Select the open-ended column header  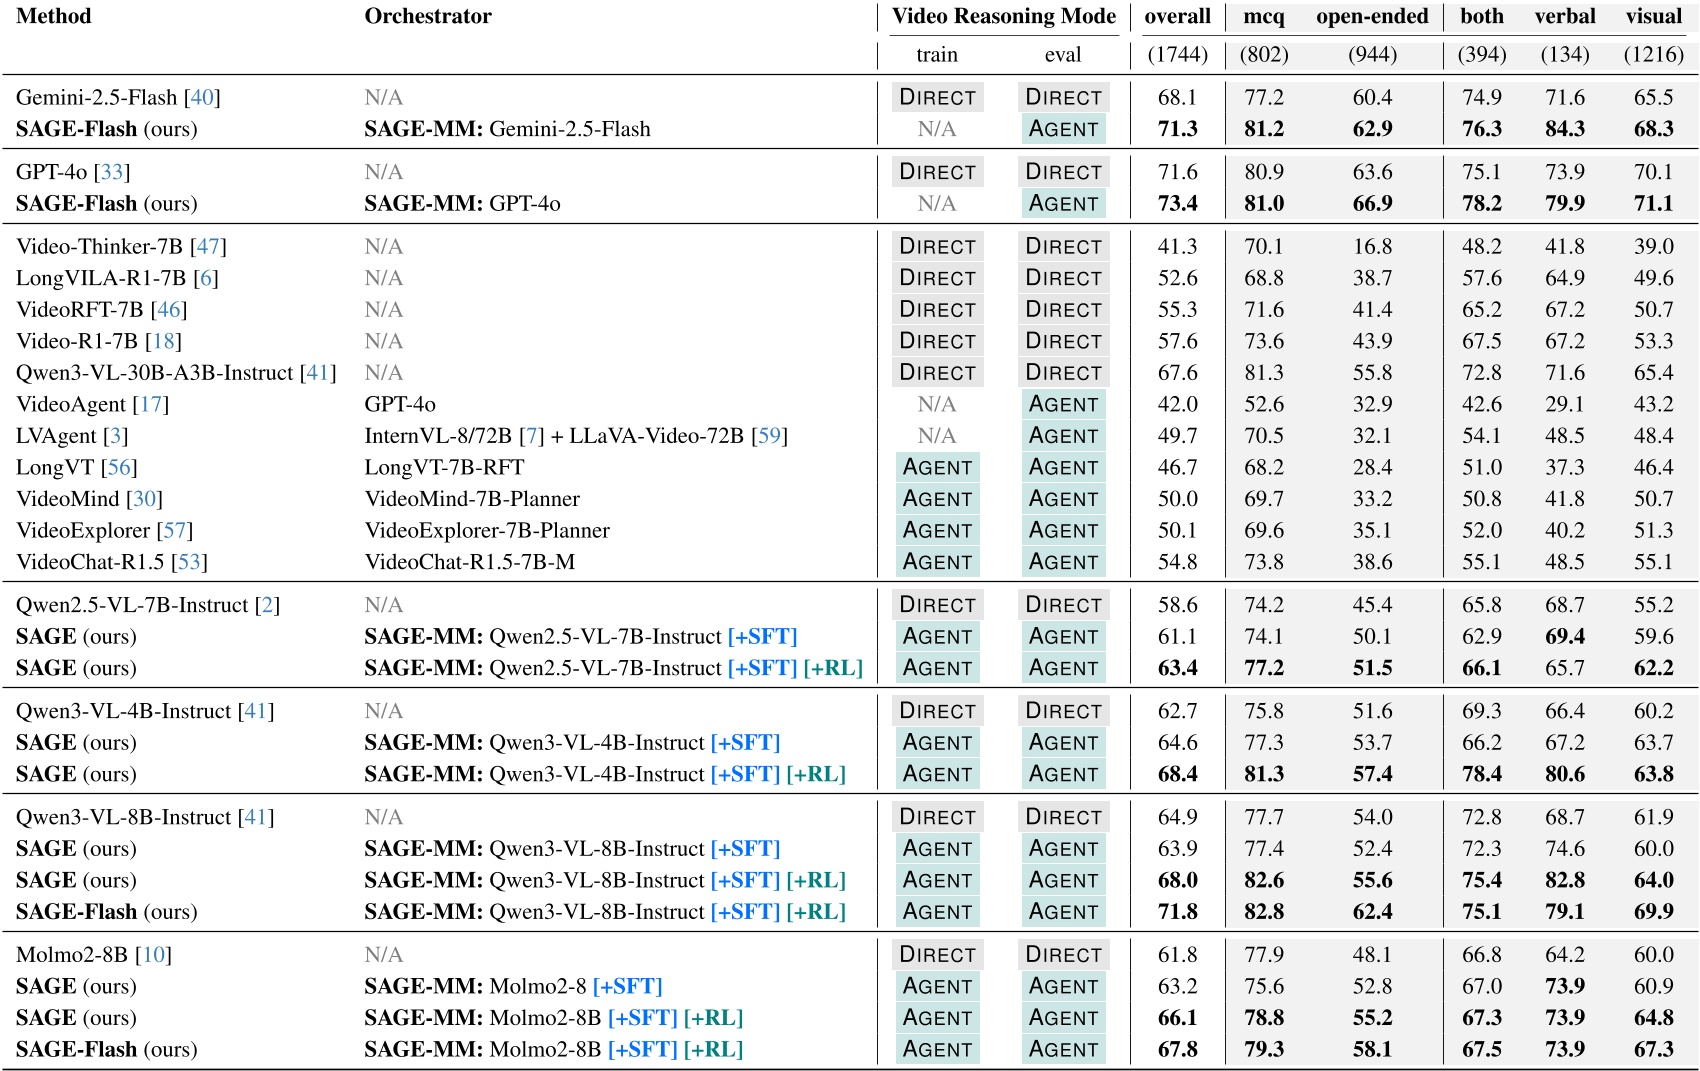(1372, 16)
